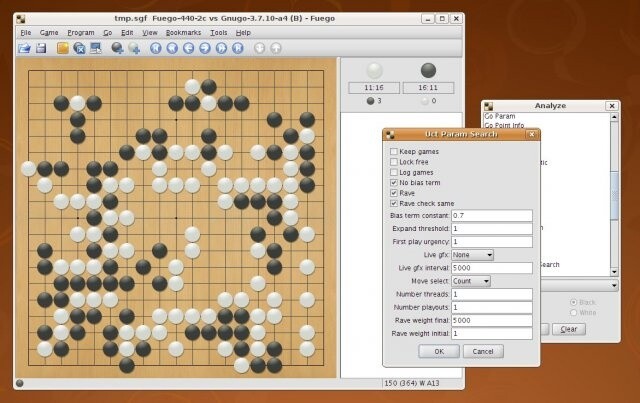Click the greyed up-arrow previous variation icon
This screenshot has height=403, width=640.
(x=276, y=48)
